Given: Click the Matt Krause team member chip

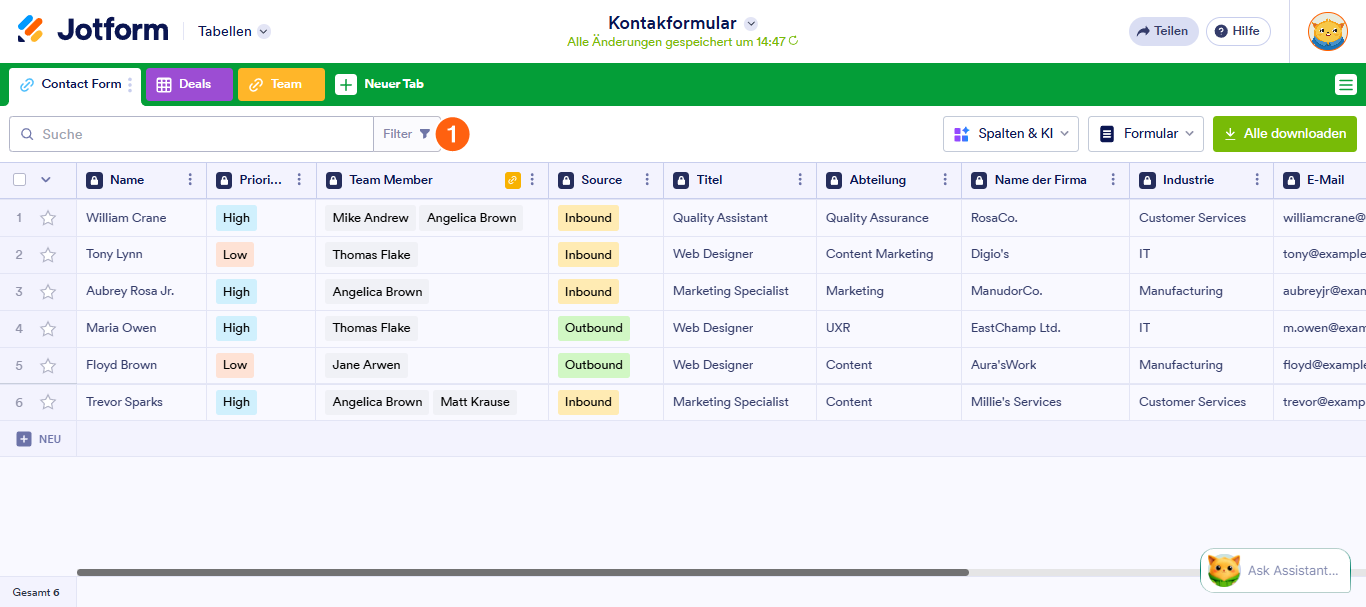Looking at the screenshot, I should 475,402.
